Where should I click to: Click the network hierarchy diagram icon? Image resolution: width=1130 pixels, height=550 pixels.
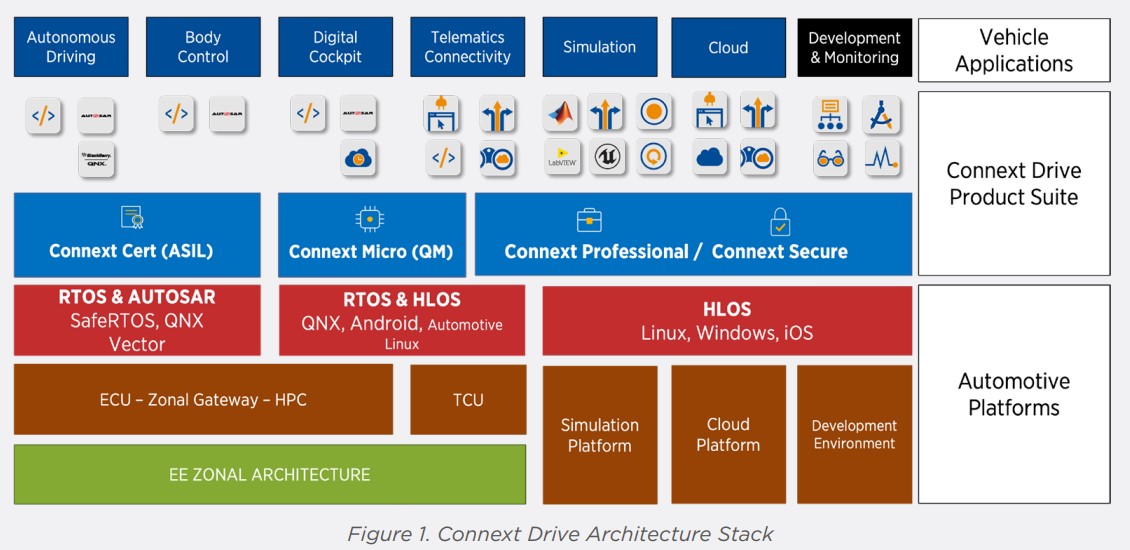tap(830, 115)
